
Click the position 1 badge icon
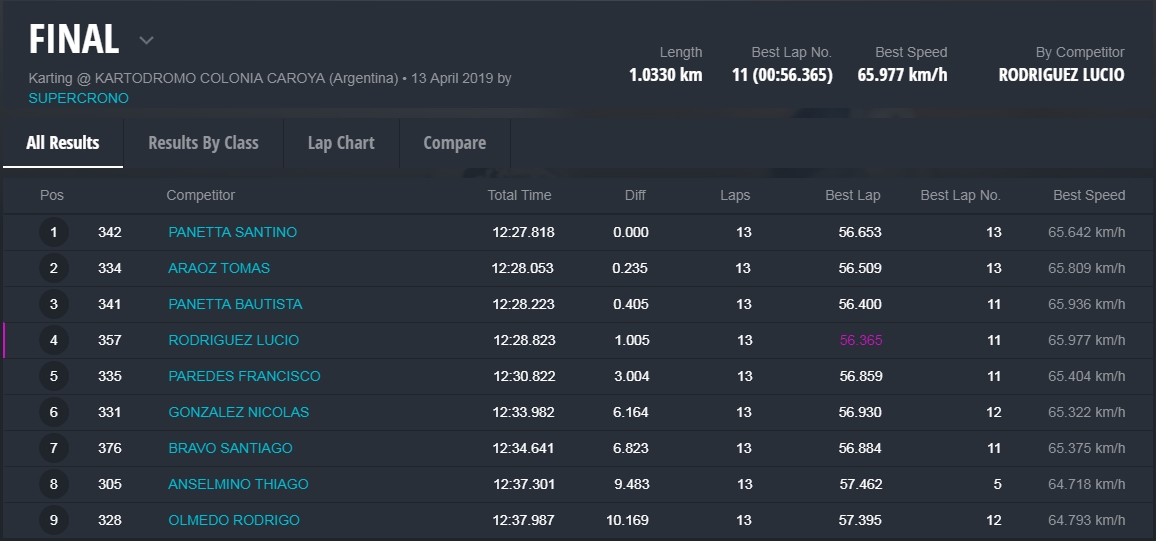point(54,233)
